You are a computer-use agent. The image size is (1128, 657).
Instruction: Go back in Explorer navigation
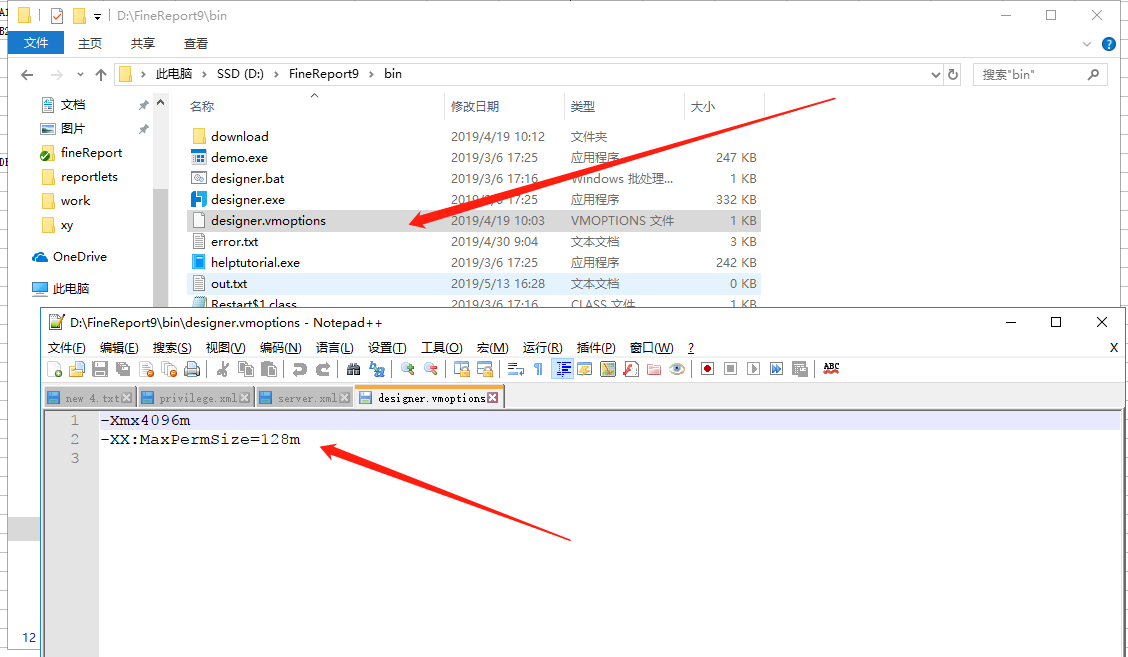pyautogui.click(x=27, y=75)
